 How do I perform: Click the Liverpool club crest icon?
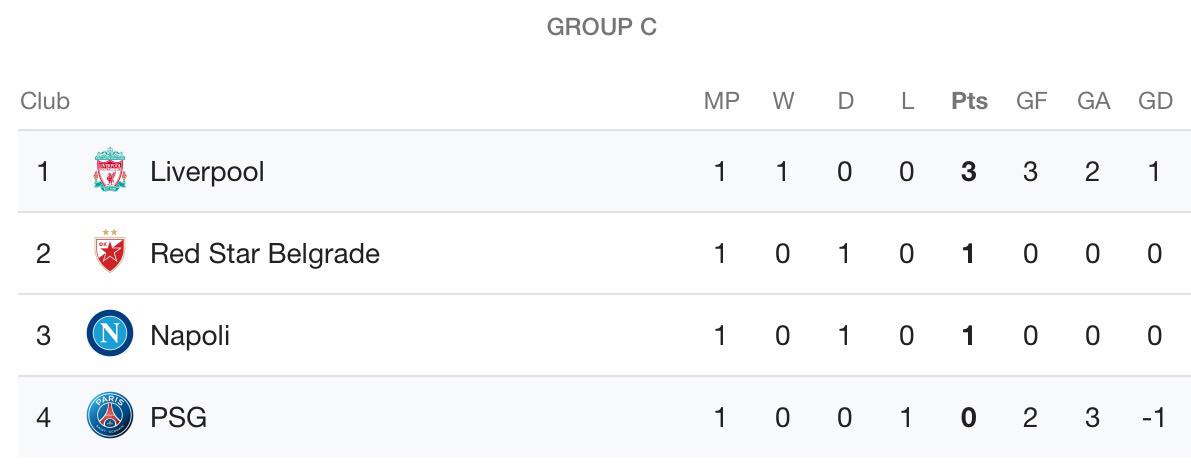click(x=110, y=170)
